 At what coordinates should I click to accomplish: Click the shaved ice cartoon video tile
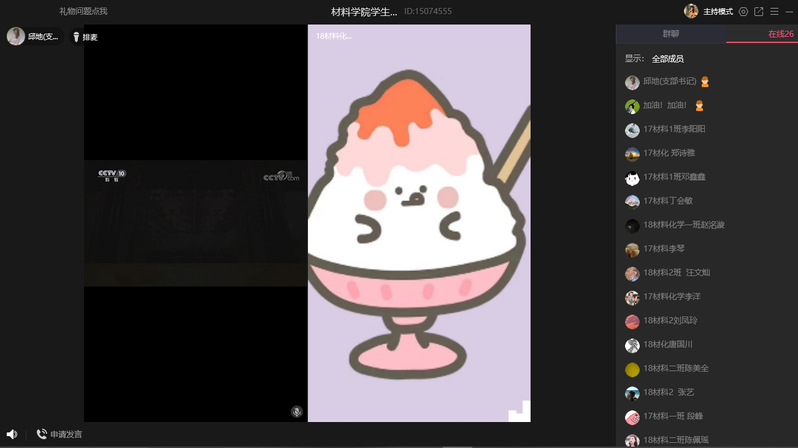pos(419,223)
